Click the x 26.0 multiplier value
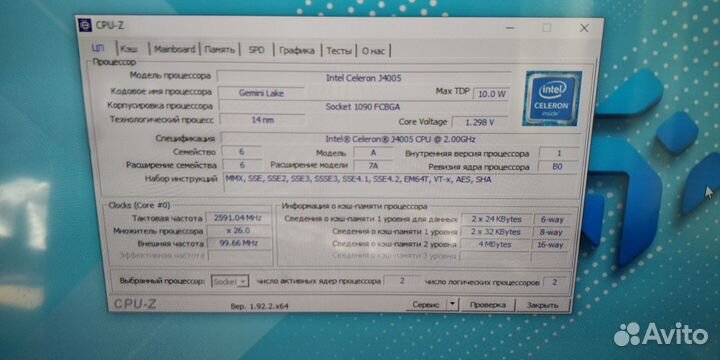 click(238, 231)
